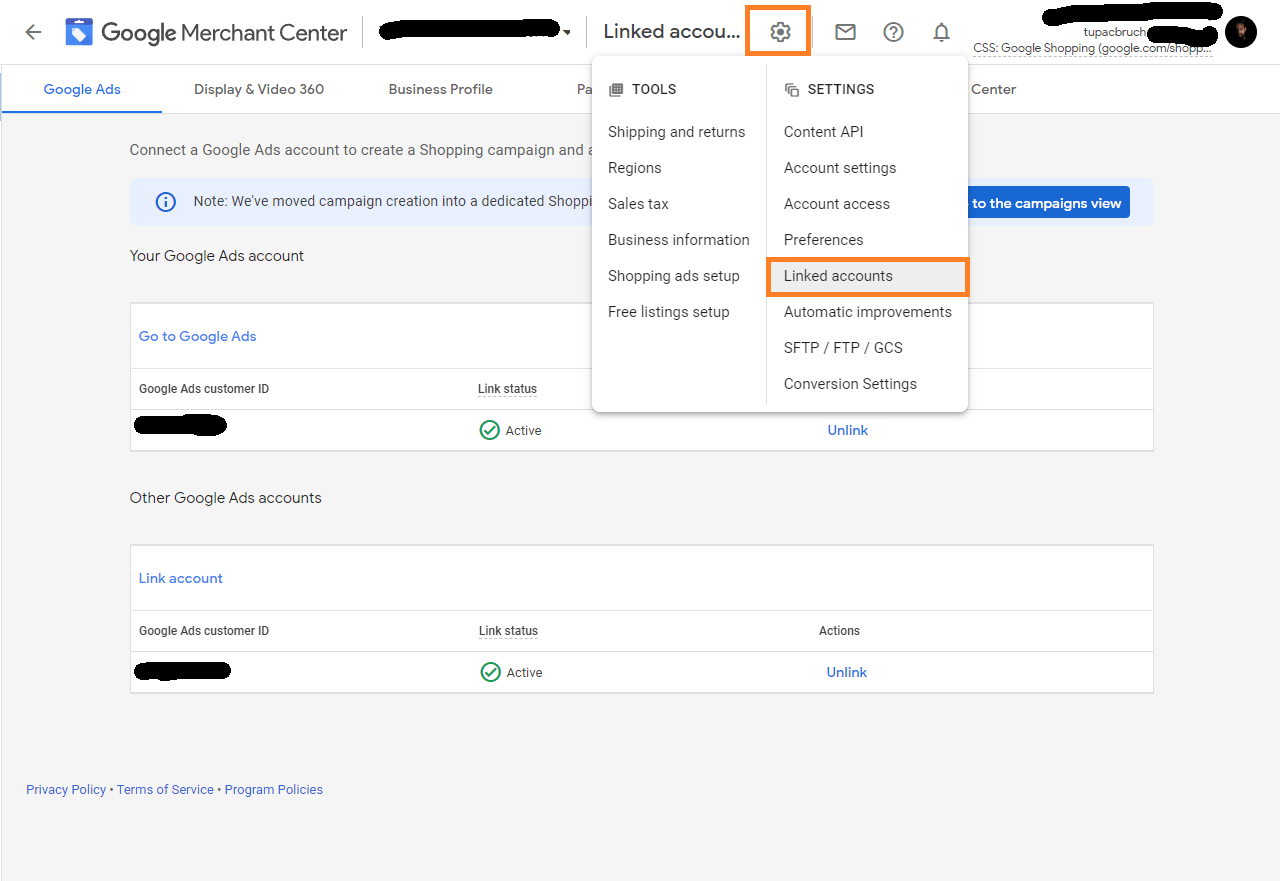This screenshot has height=881, width=1280.
Task: Click the info icon on the note banner
Action: (165, 201)
